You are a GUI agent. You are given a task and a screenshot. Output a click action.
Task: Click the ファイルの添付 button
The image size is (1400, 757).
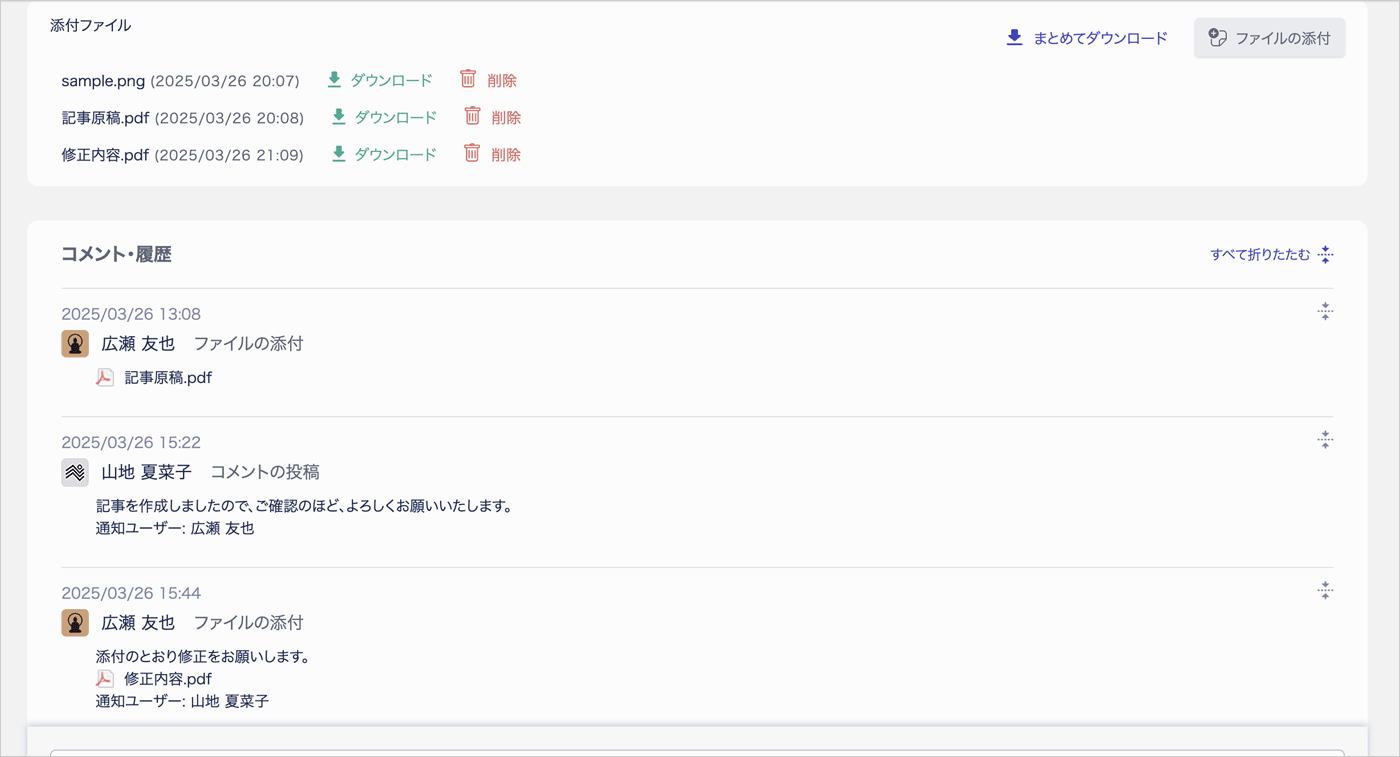pyautogui.click(x=1269, y=38)
